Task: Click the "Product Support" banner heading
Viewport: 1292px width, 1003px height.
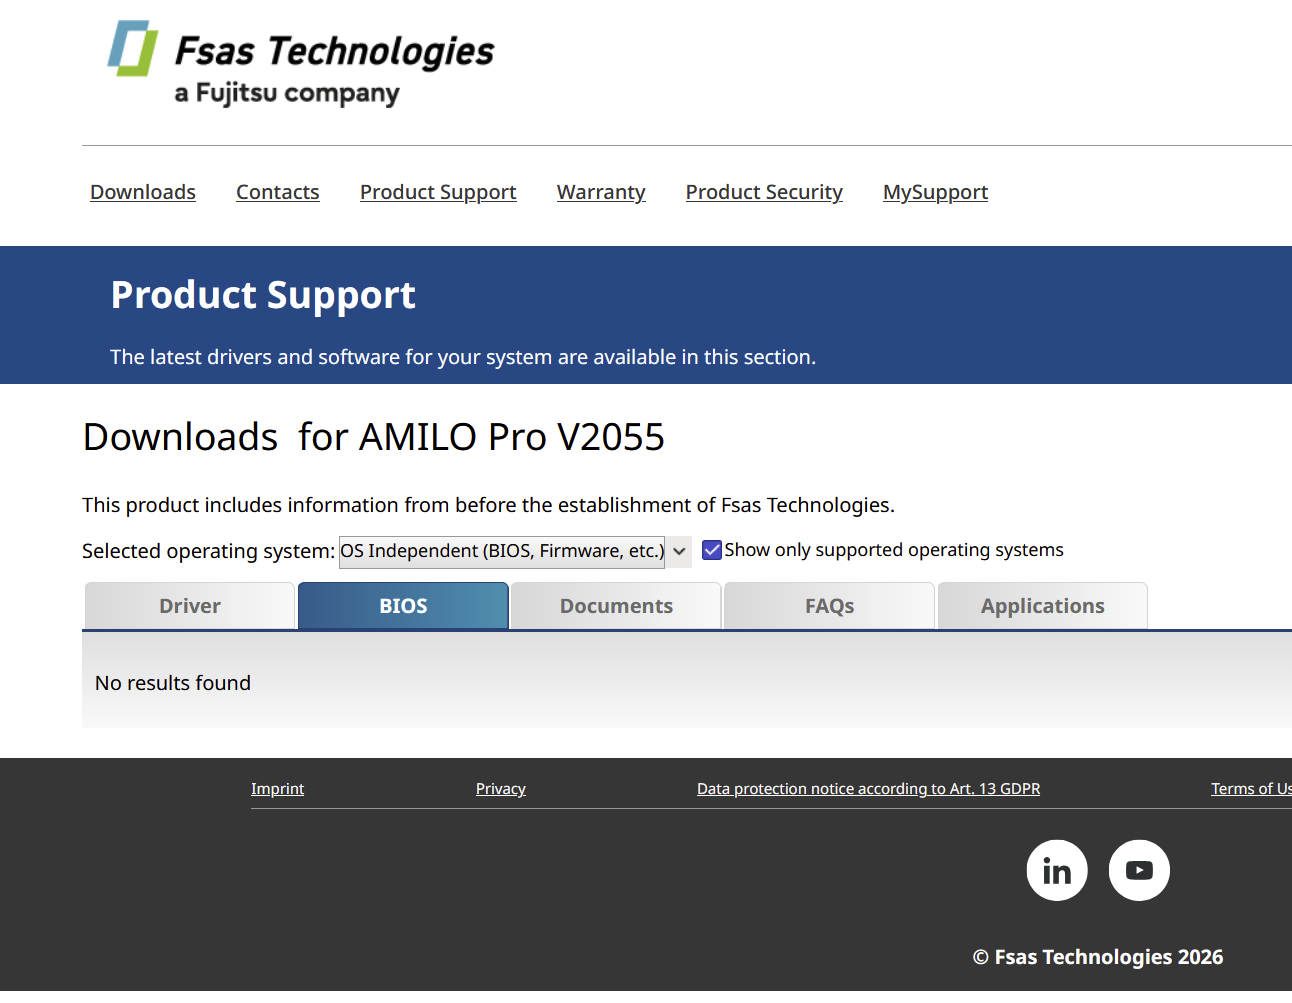Action: pos(263,295)
